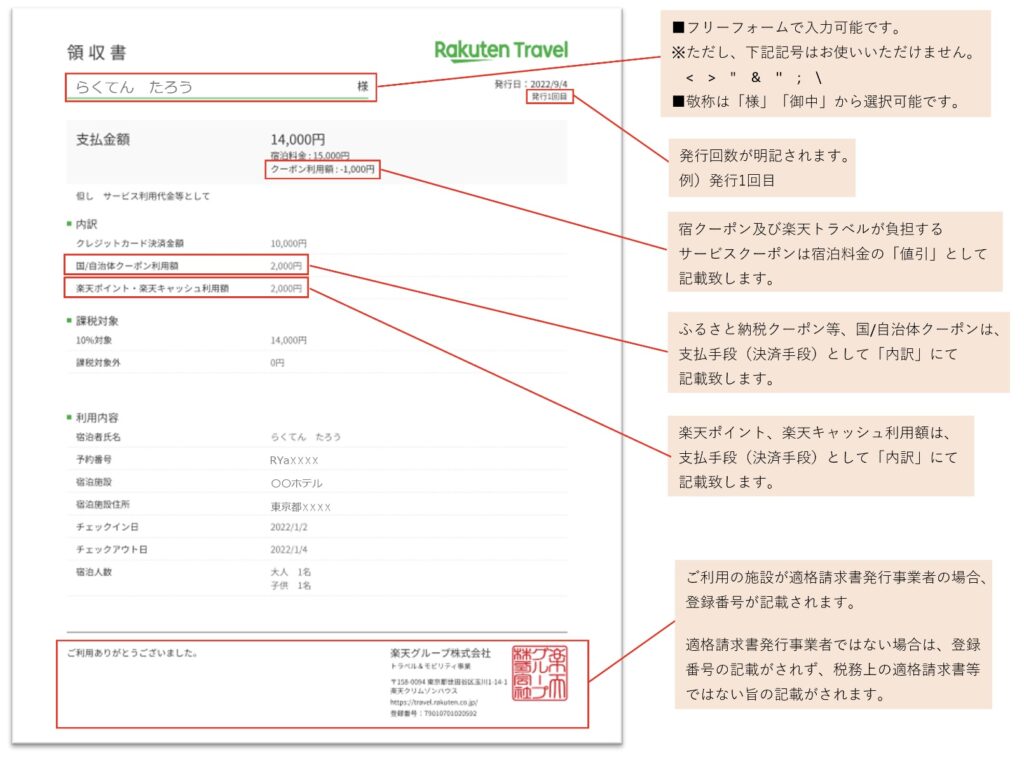The height and width of the screenshot is (757, 1024).
Task: Click the check-out date 2022/1/4
Action: pyautogui.click(x=289, y=549)
